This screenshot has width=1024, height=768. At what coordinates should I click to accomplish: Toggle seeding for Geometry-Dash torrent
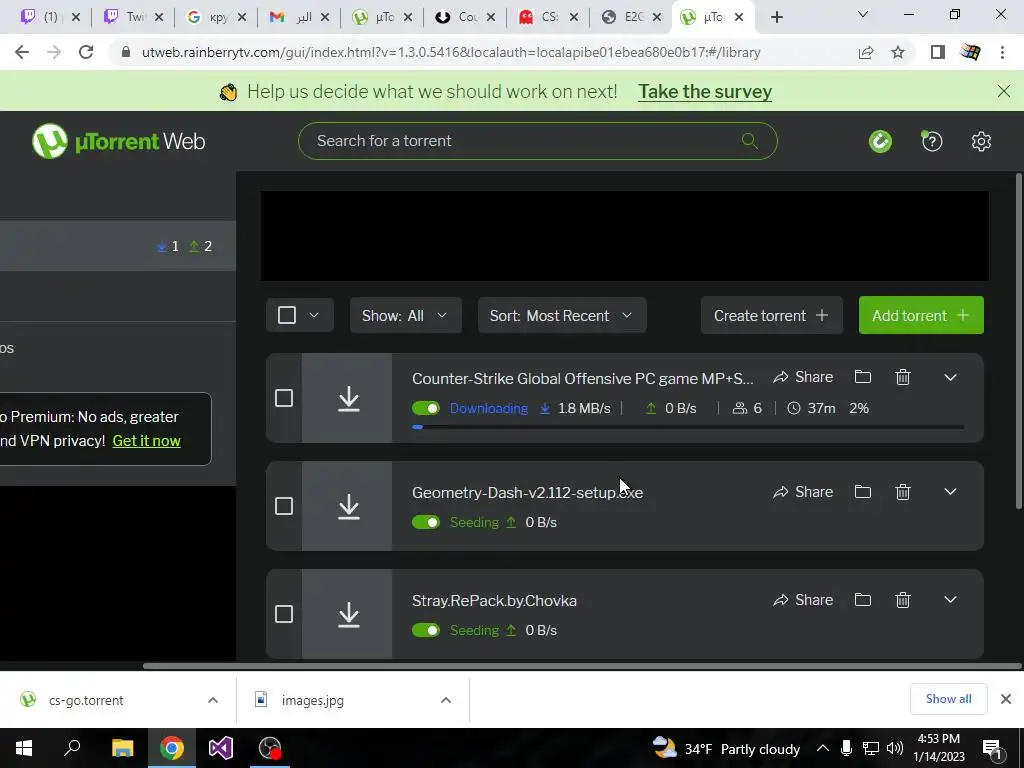426,522
